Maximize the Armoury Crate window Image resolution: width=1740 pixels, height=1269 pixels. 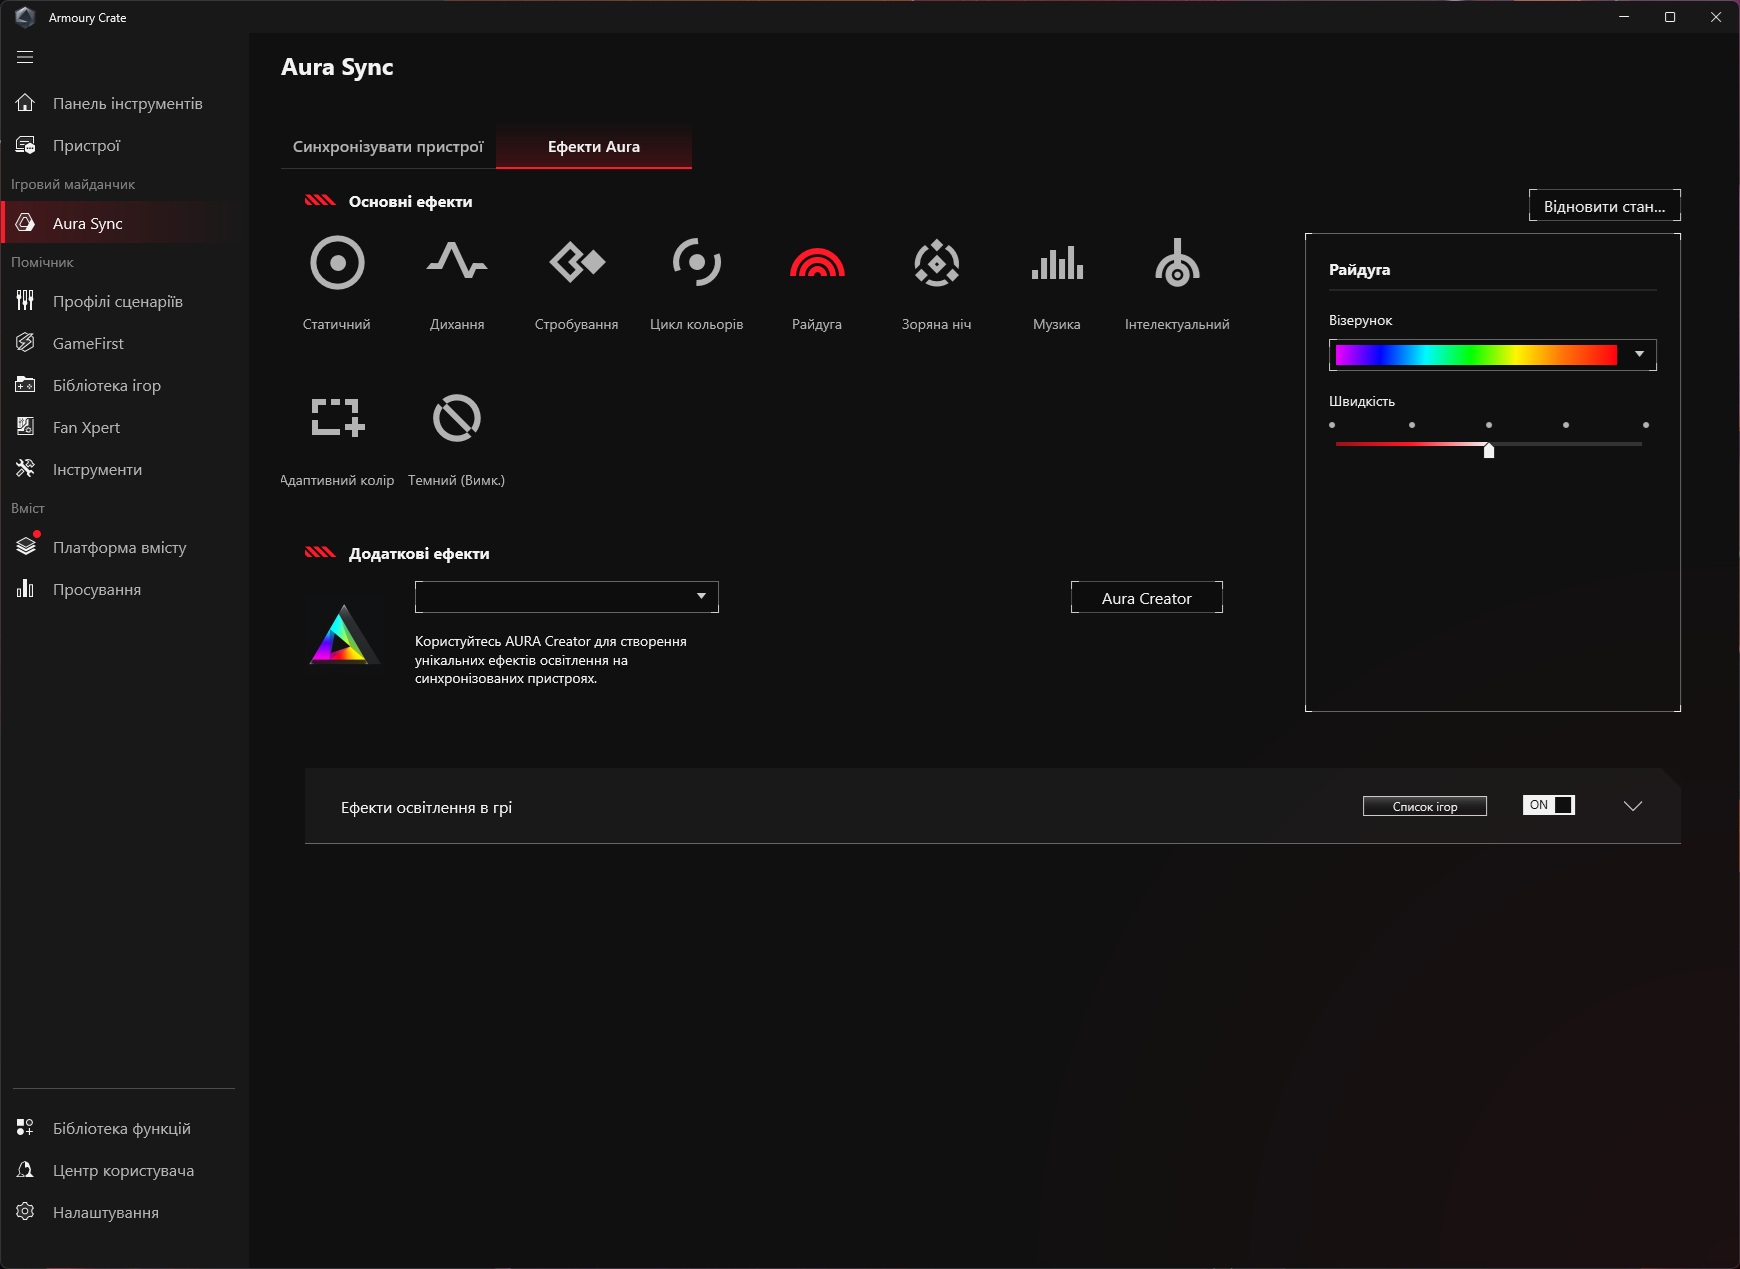click(1670, 17)
